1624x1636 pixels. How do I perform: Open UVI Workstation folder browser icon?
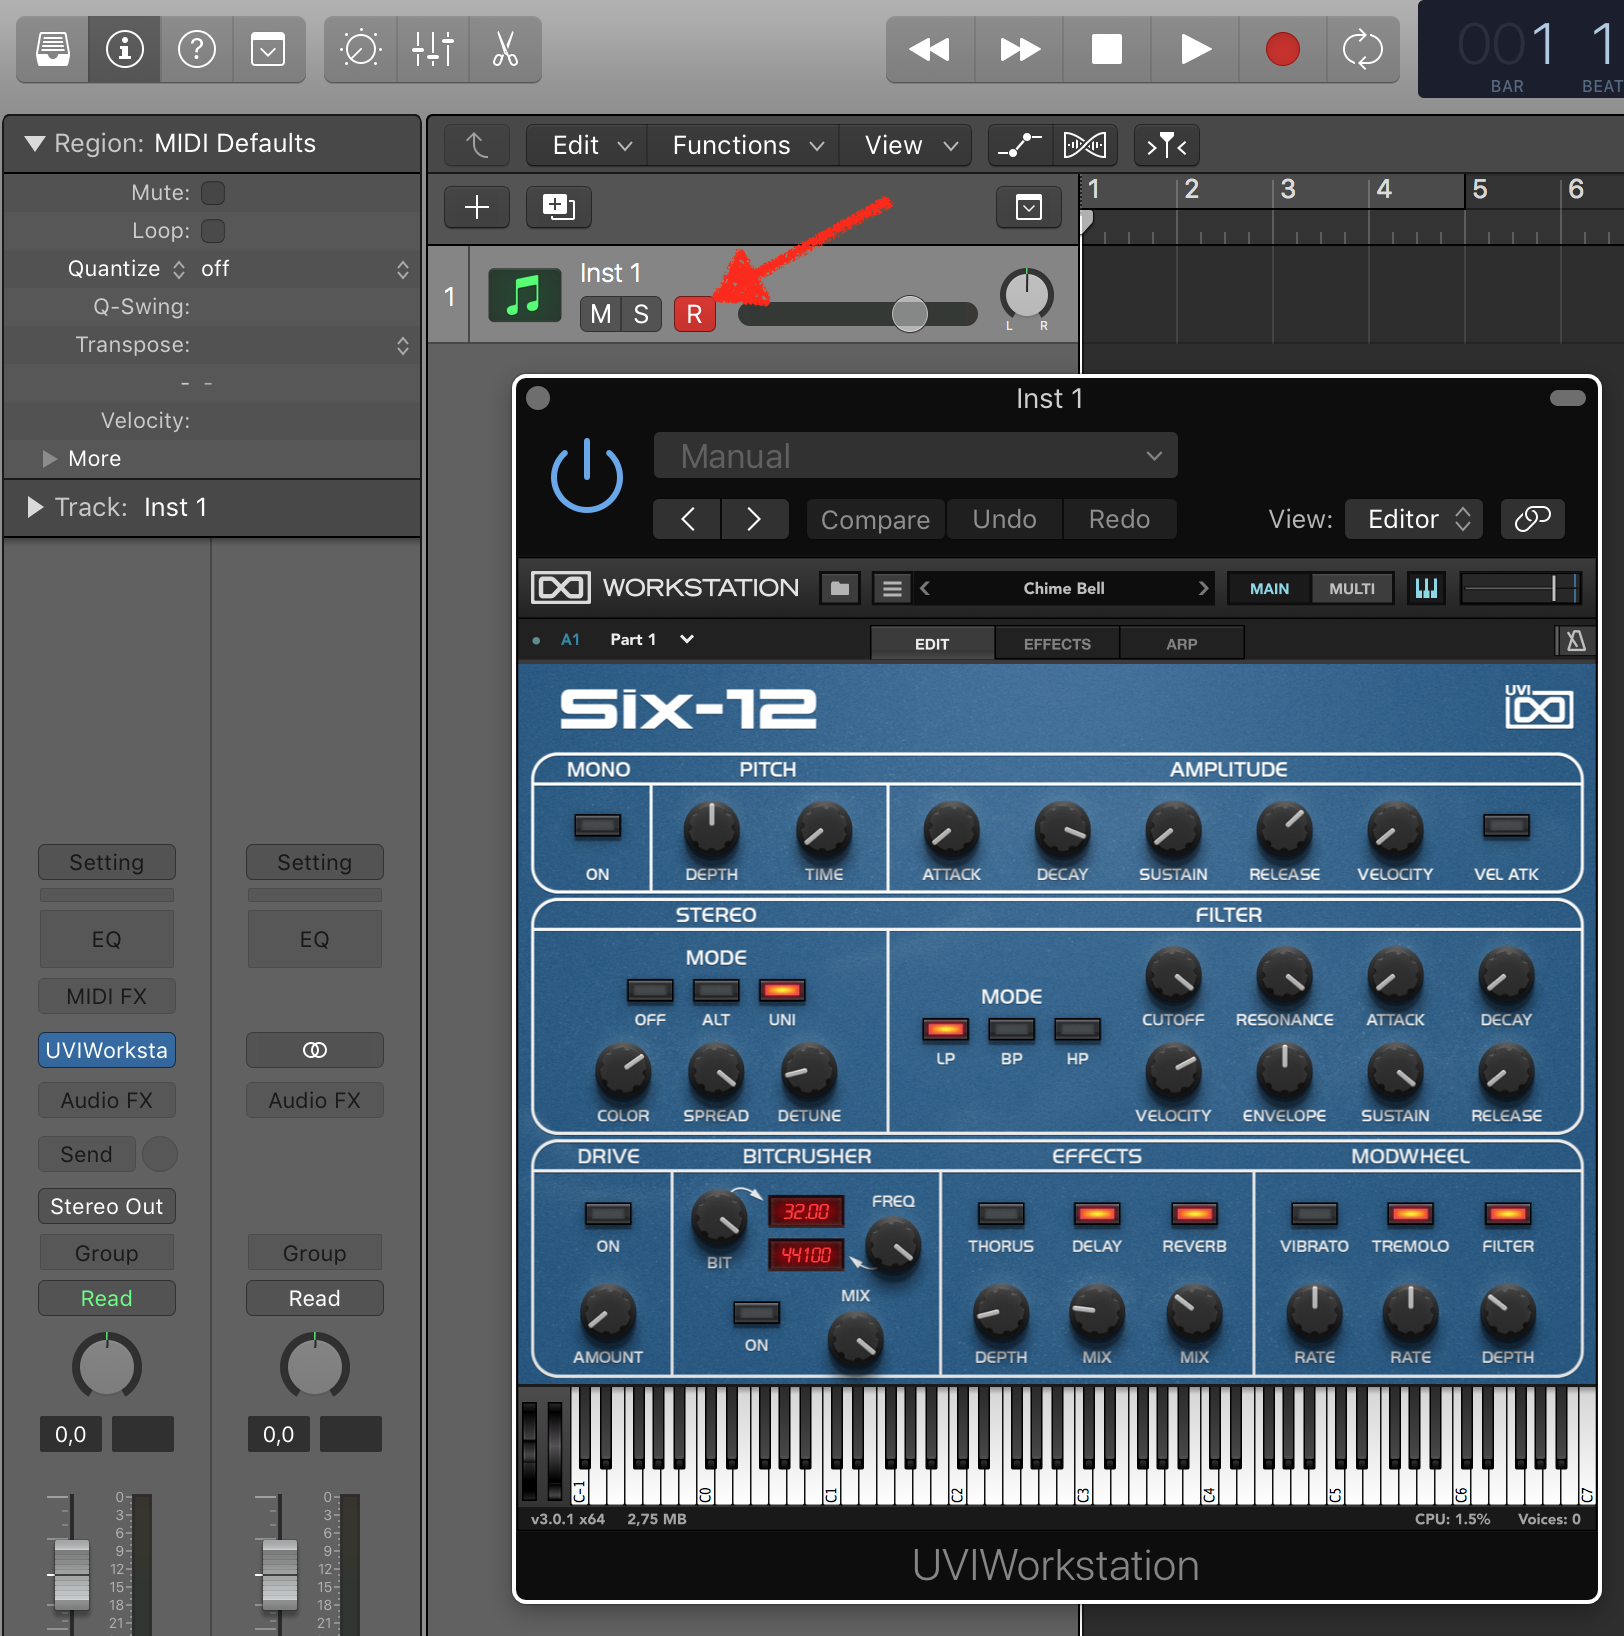840,588
